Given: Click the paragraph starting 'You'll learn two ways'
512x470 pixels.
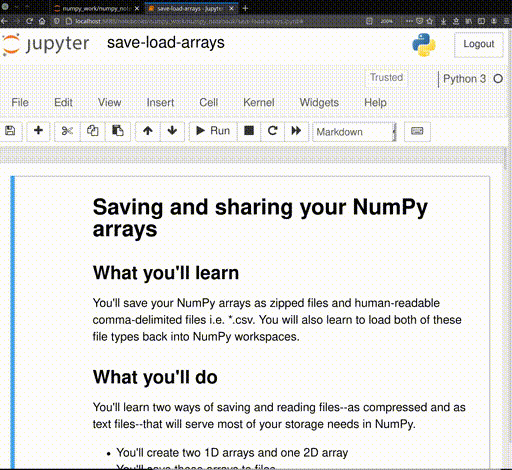Looking at the screenshot, I should (x=279, y=416).
